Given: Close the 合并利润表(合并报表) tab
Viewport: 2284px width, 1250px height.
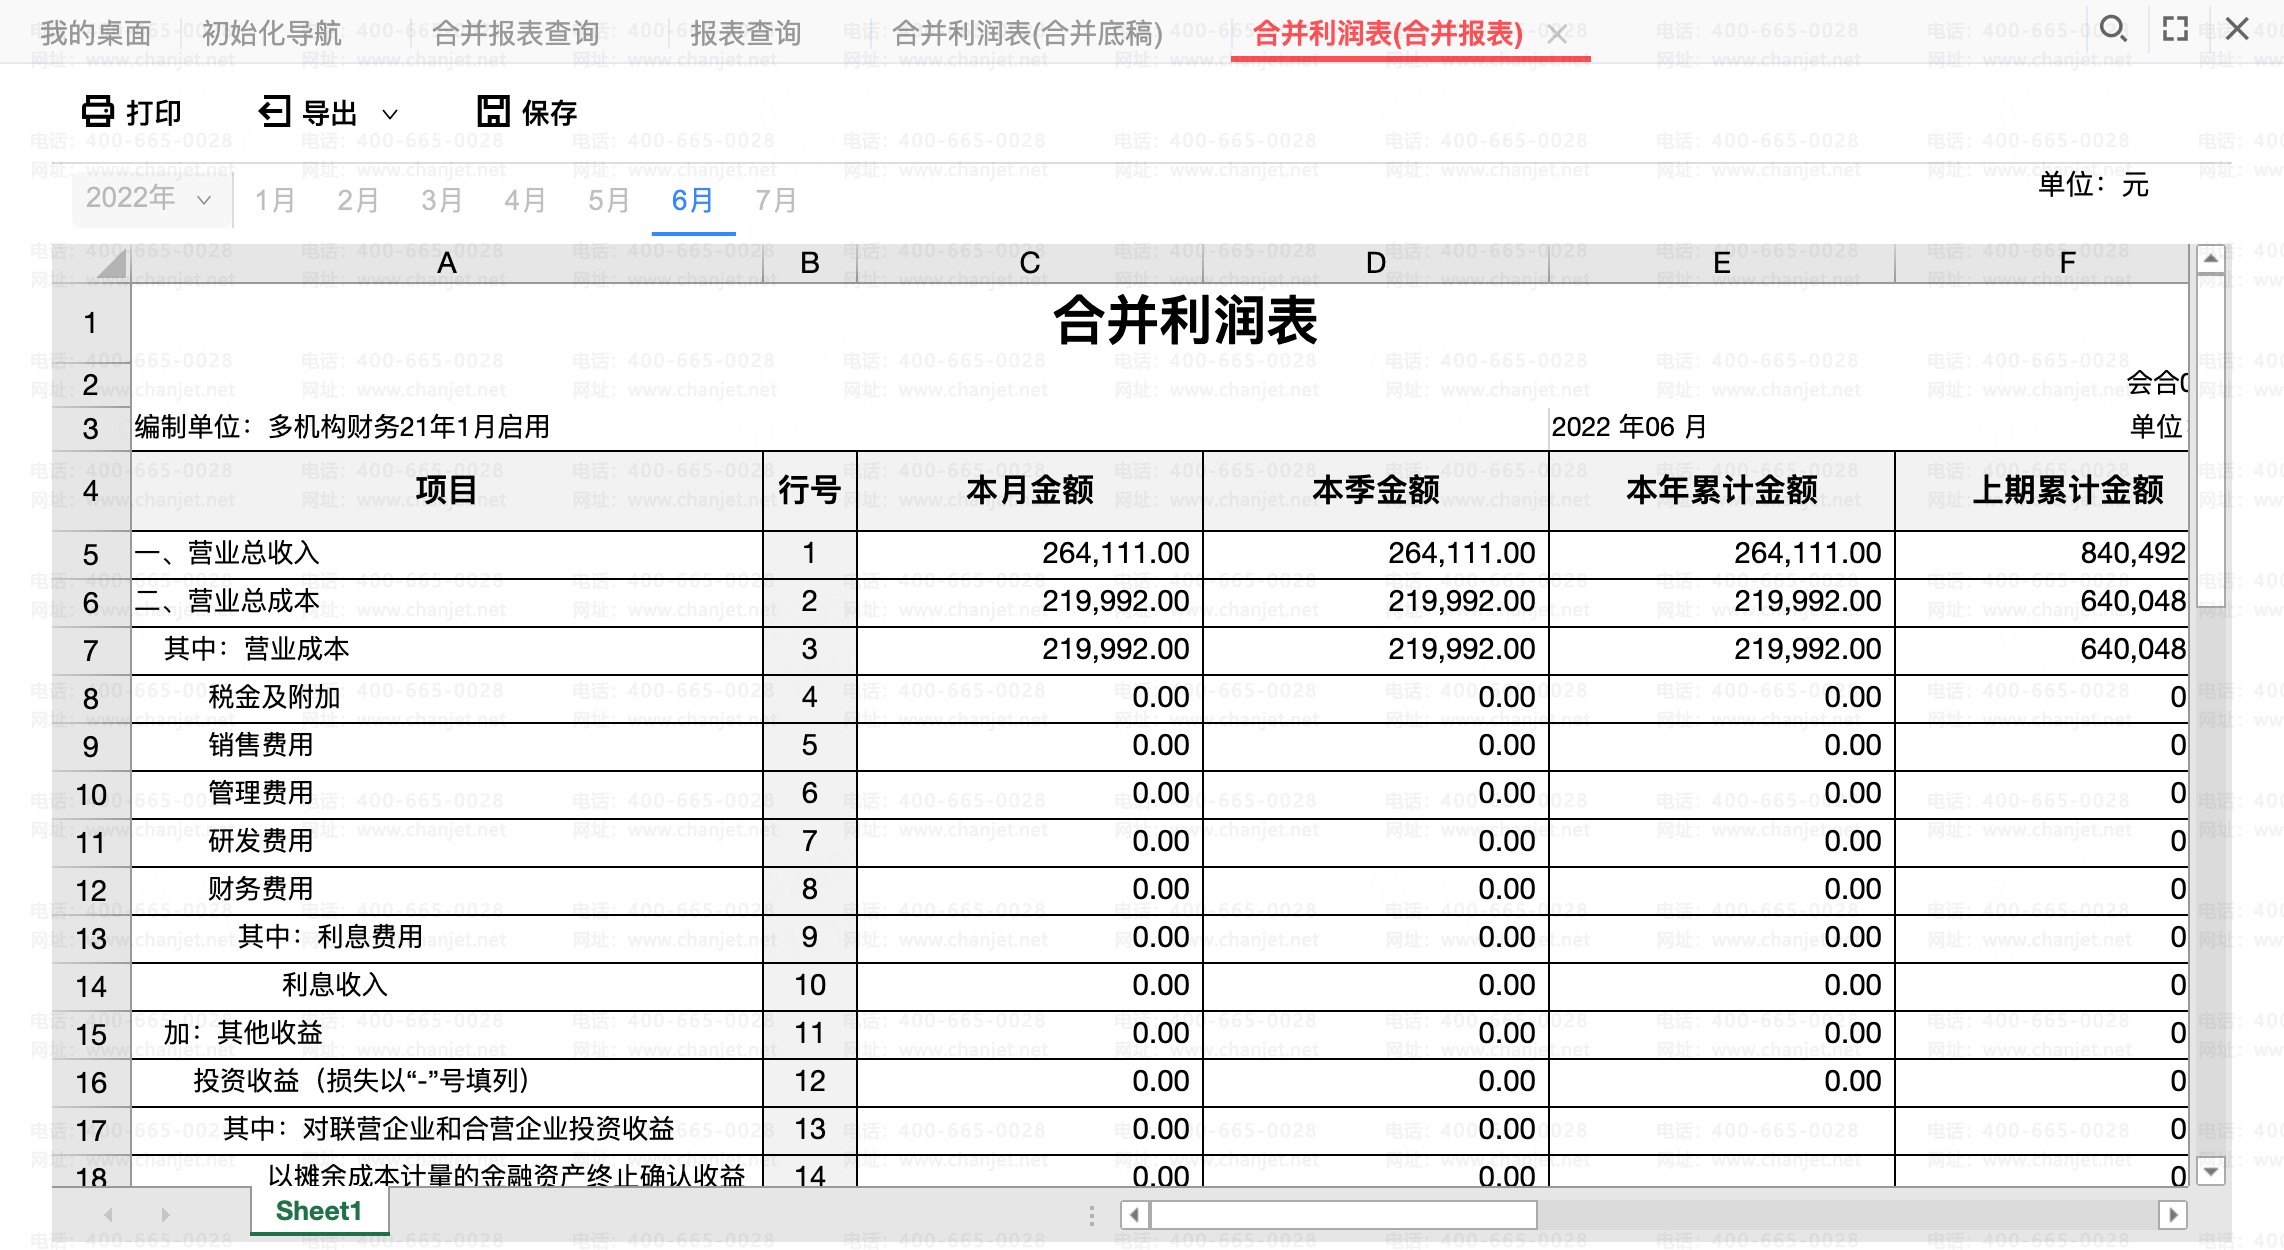Looking at the screenshot, I should coord(1557,35).
